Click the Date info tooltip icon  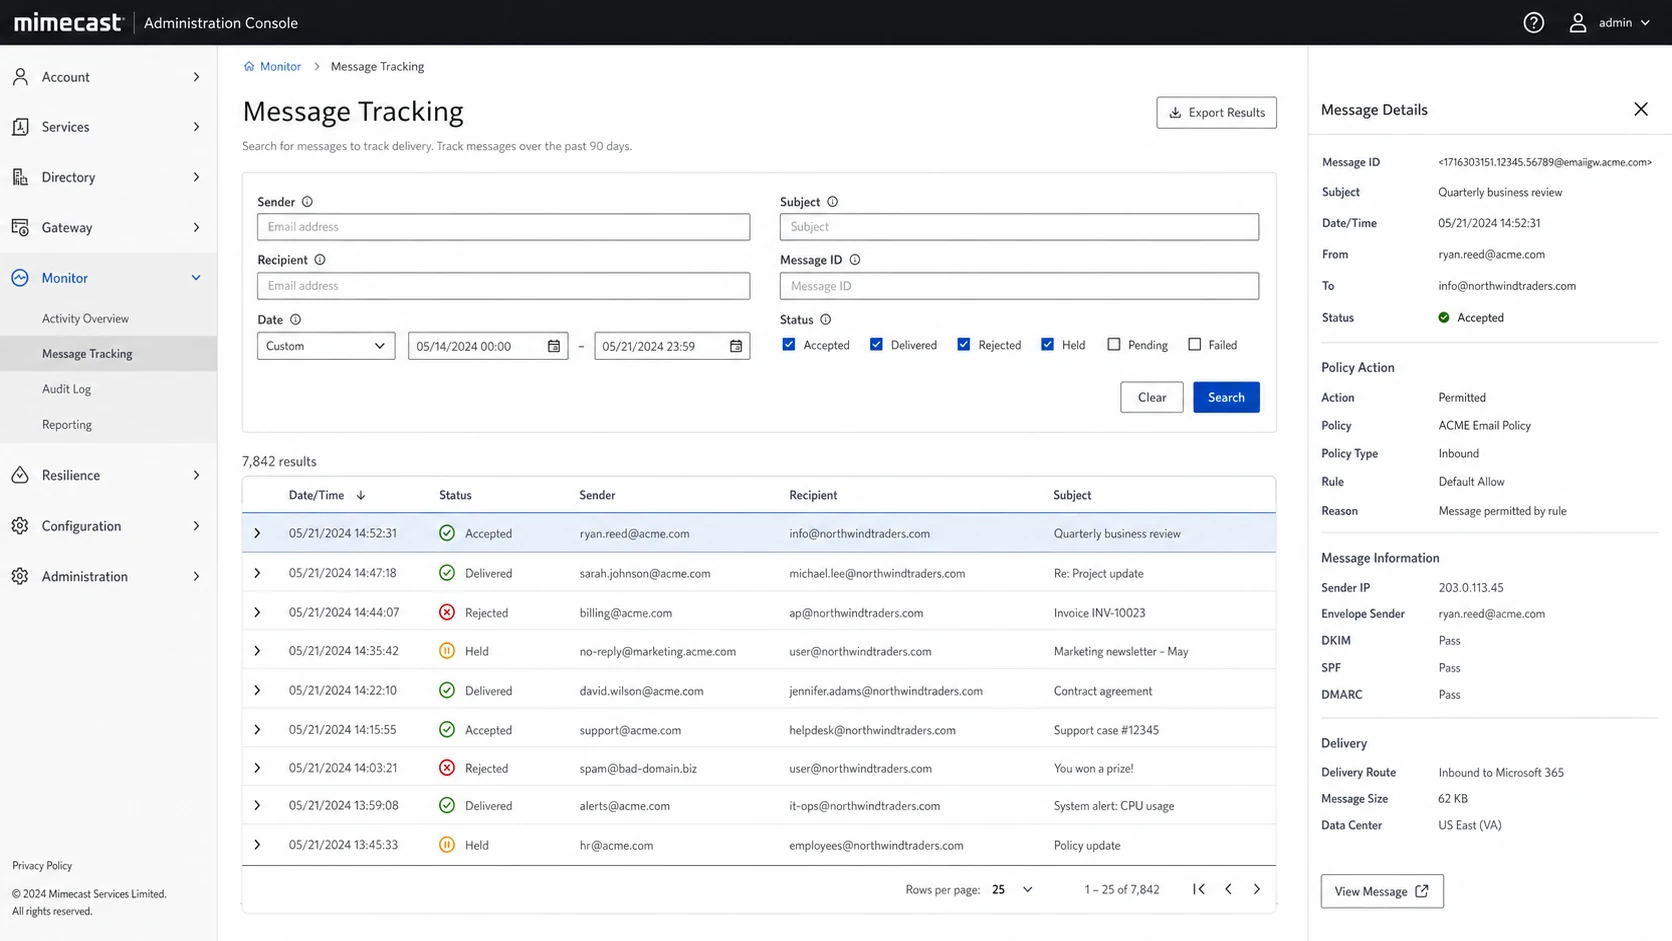[x=295, y=320]
